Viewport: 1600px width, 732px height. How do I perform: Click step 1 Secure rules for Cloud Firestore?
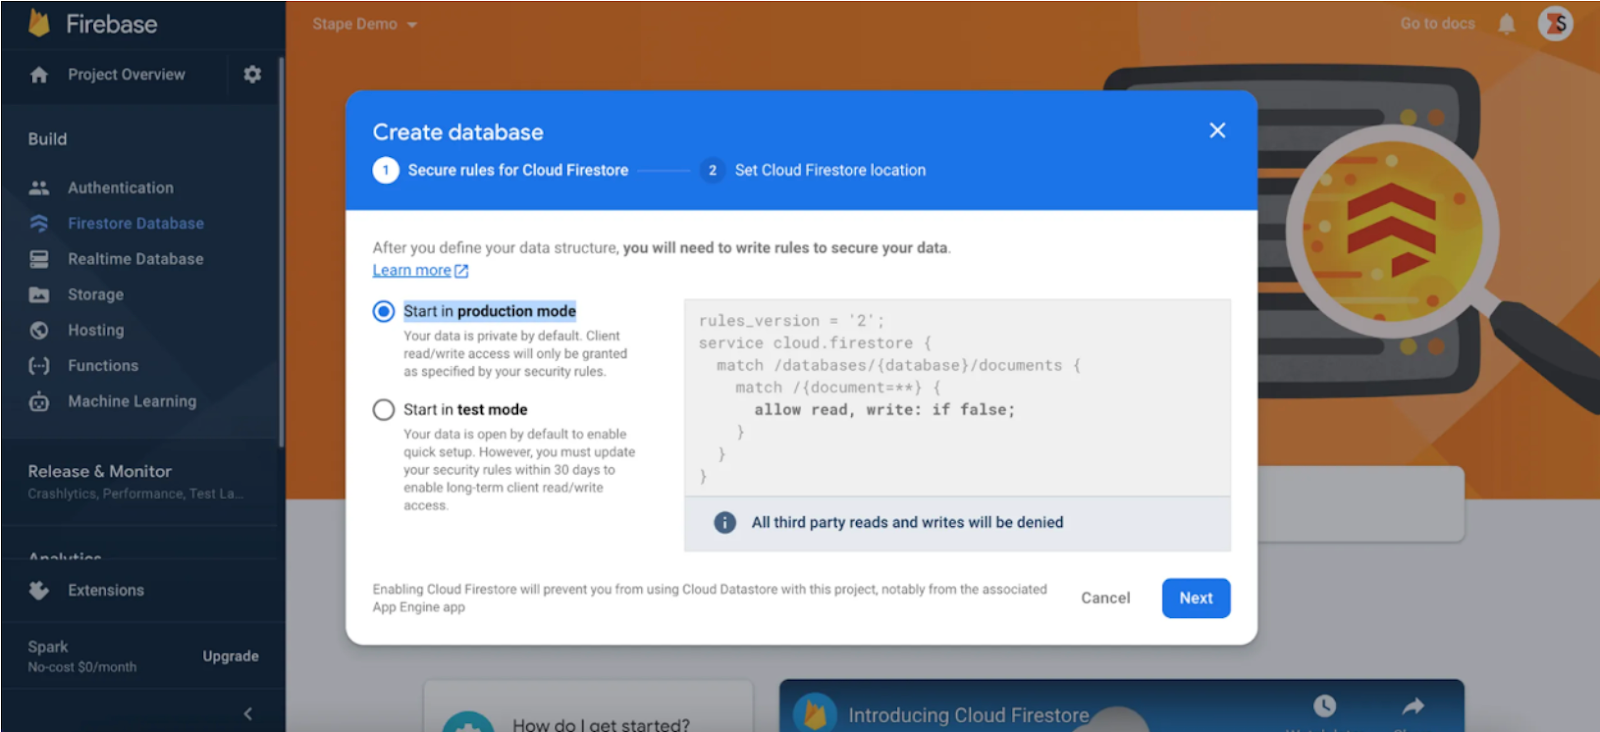(501, 170)
